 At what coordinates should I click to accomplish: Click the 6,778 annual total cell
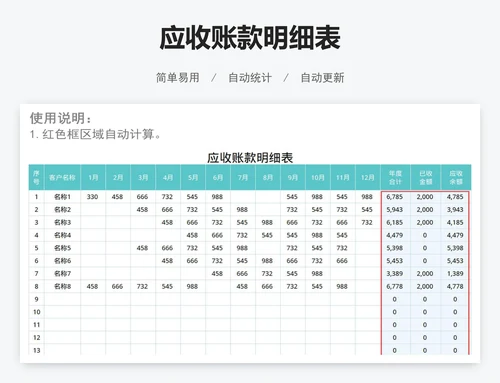(x=395, y=286)
